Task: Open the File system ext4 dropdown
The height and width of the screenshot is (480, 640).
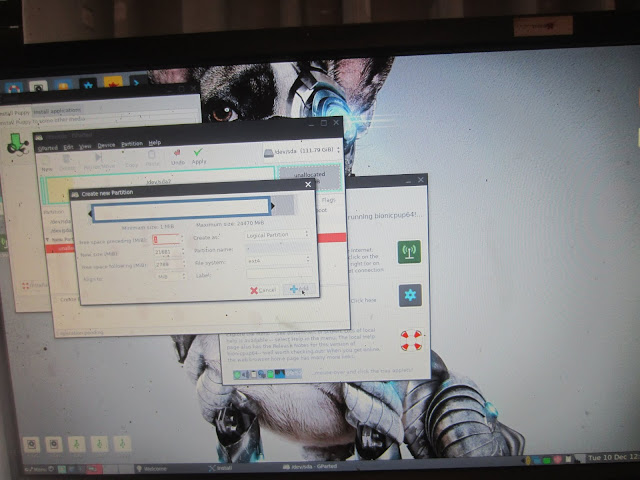Action: tap(278, 260)
